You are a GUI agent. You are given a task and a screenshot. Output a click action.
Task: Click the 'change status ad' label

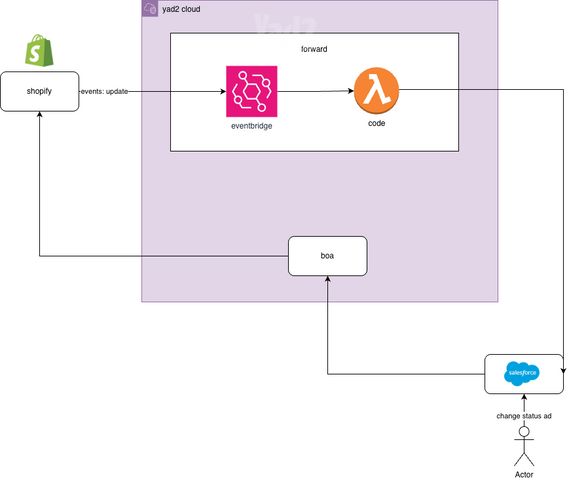(524, 416)
